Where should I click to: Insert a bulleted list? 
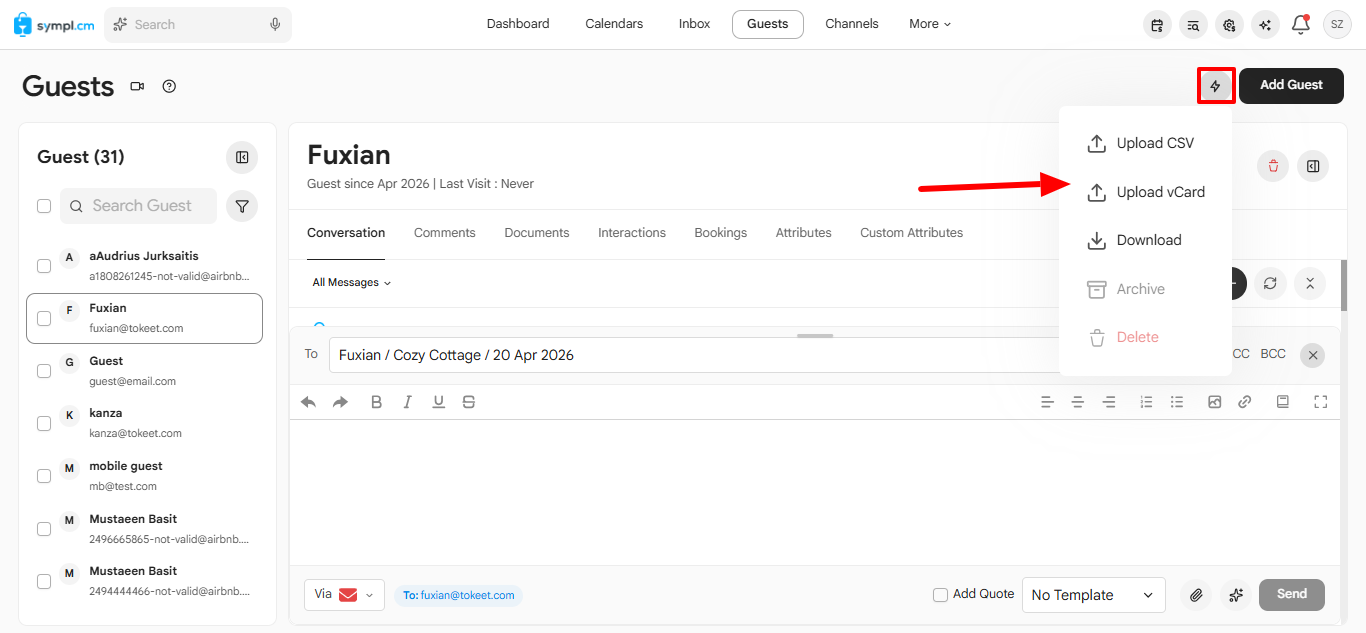click(1177, 402)
